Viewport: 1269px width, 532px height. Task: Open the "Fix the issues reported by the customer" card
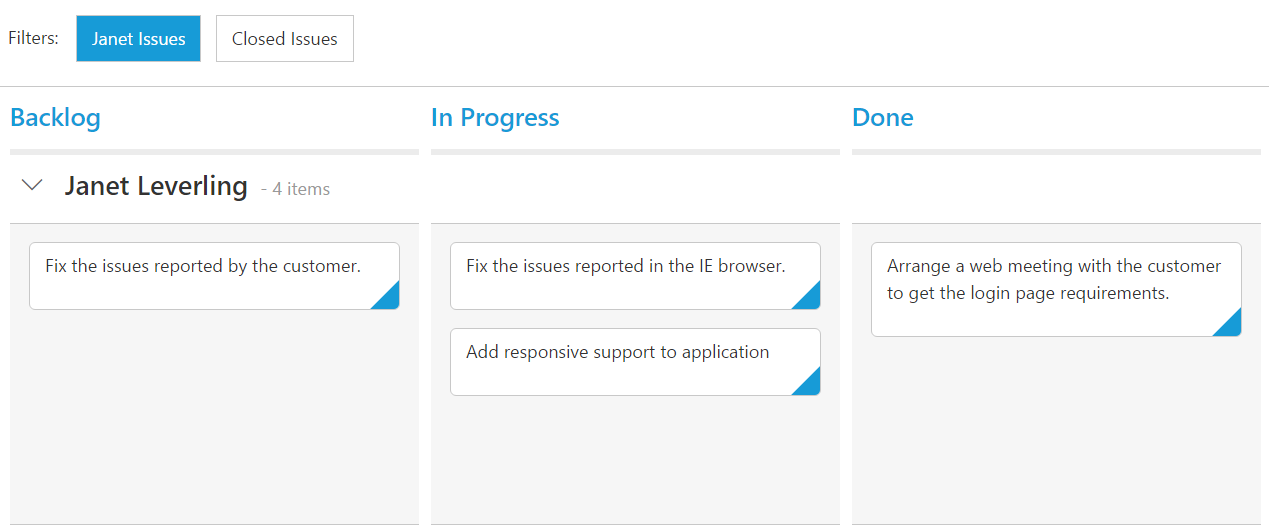[203, 267]
